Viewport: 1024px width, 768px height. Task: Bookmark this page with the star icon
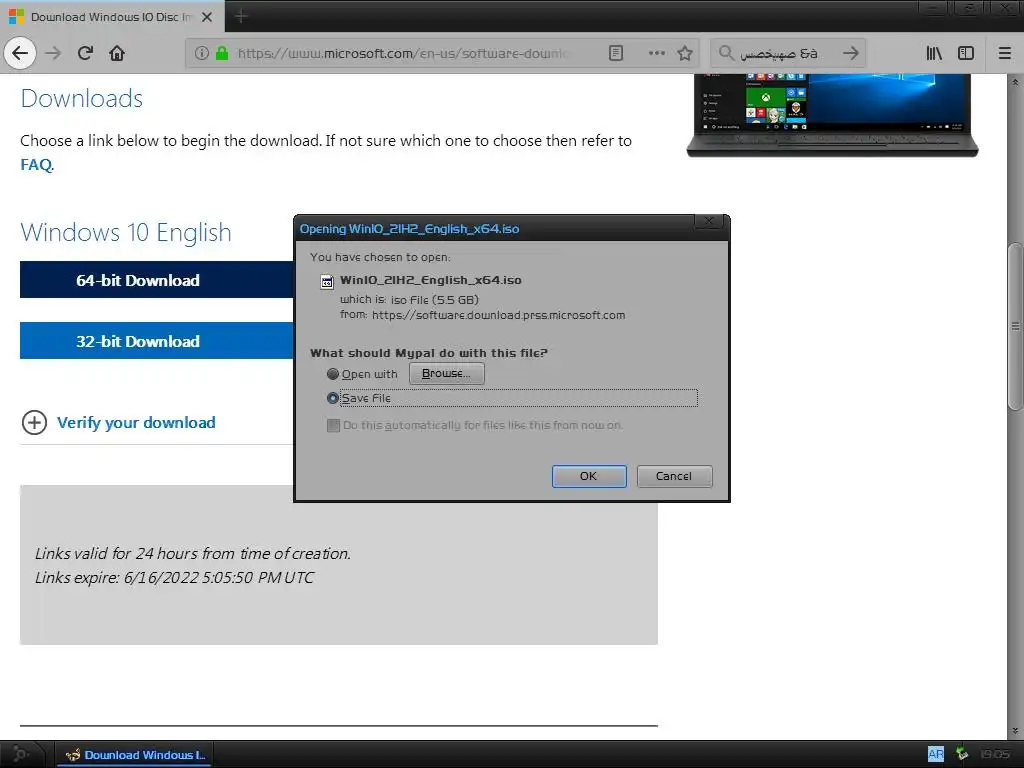coord(685,53)
